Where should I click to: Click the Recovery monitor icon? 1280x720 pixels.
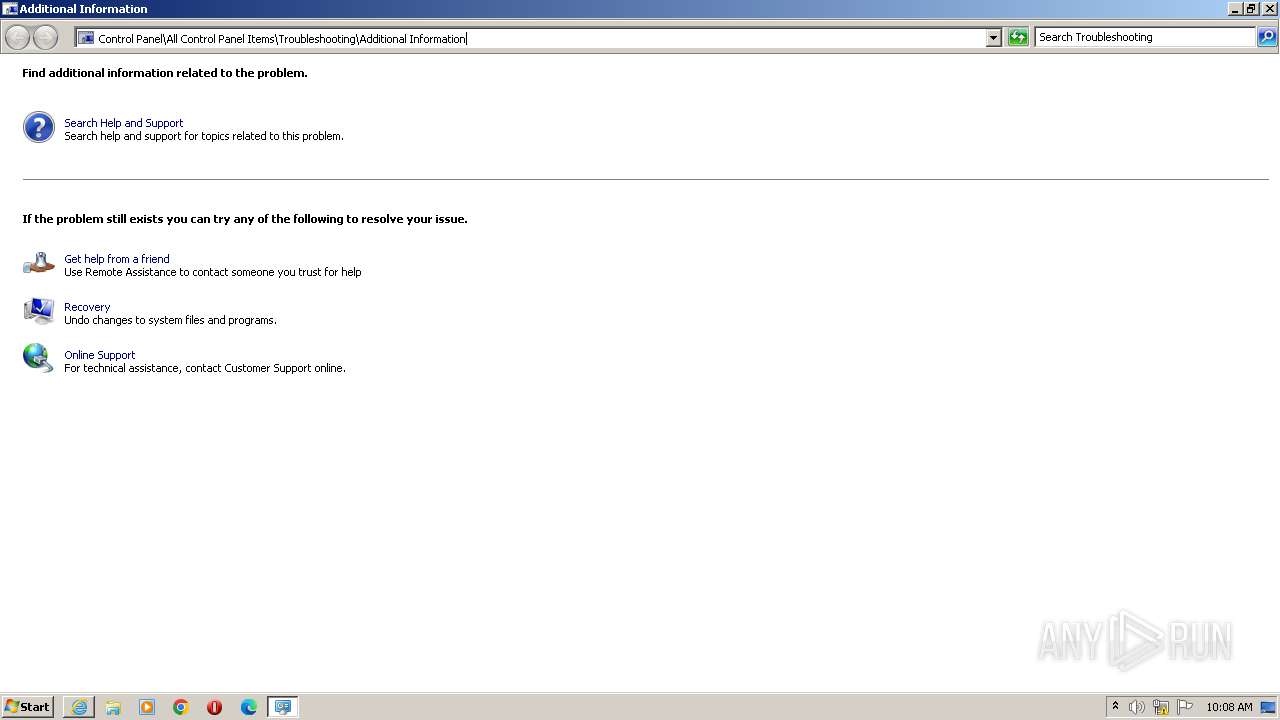click(39, 311)
